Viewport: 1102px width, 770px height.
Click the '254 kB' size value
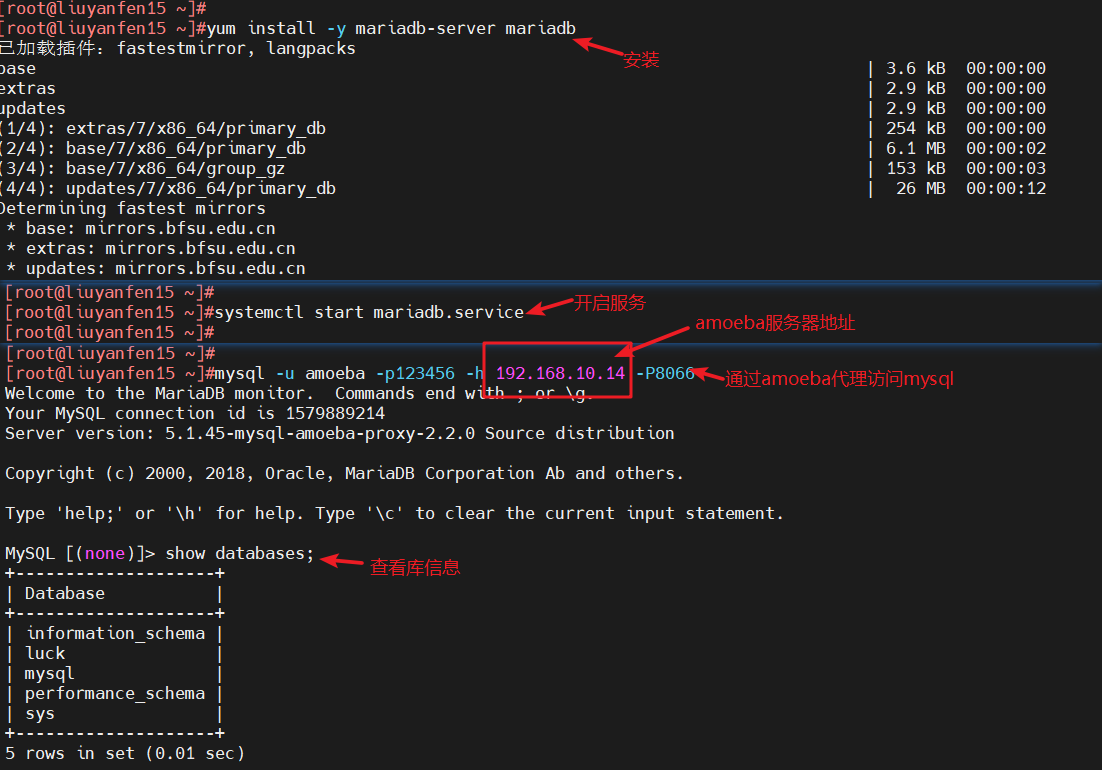tap(916, 129)
